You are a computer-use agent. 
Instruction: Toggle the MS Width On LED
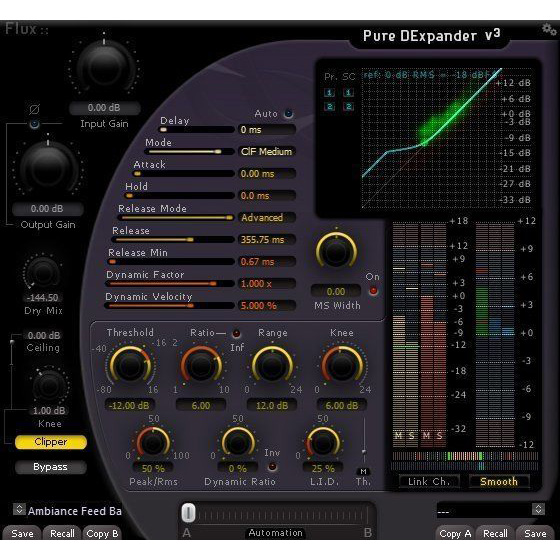point(373,291)
